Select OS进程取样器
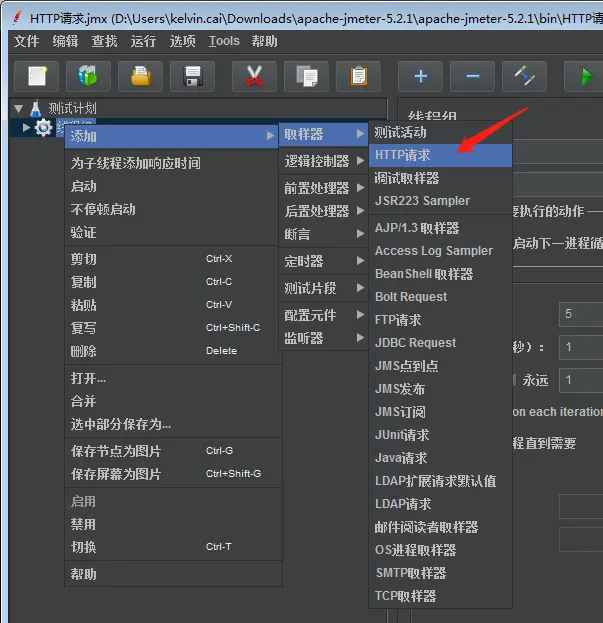The height and width of the screenshot is (623, 603). click(440, 550)
